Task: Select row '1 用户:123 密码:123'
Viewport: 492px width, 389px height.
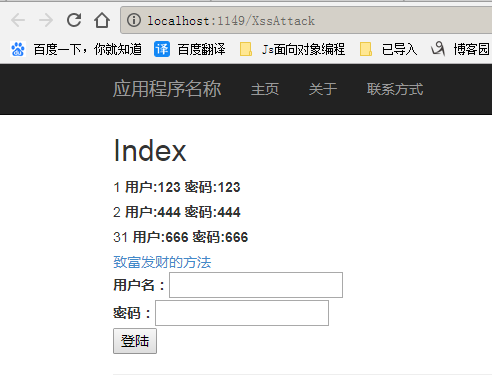Action: coord(177,187)
